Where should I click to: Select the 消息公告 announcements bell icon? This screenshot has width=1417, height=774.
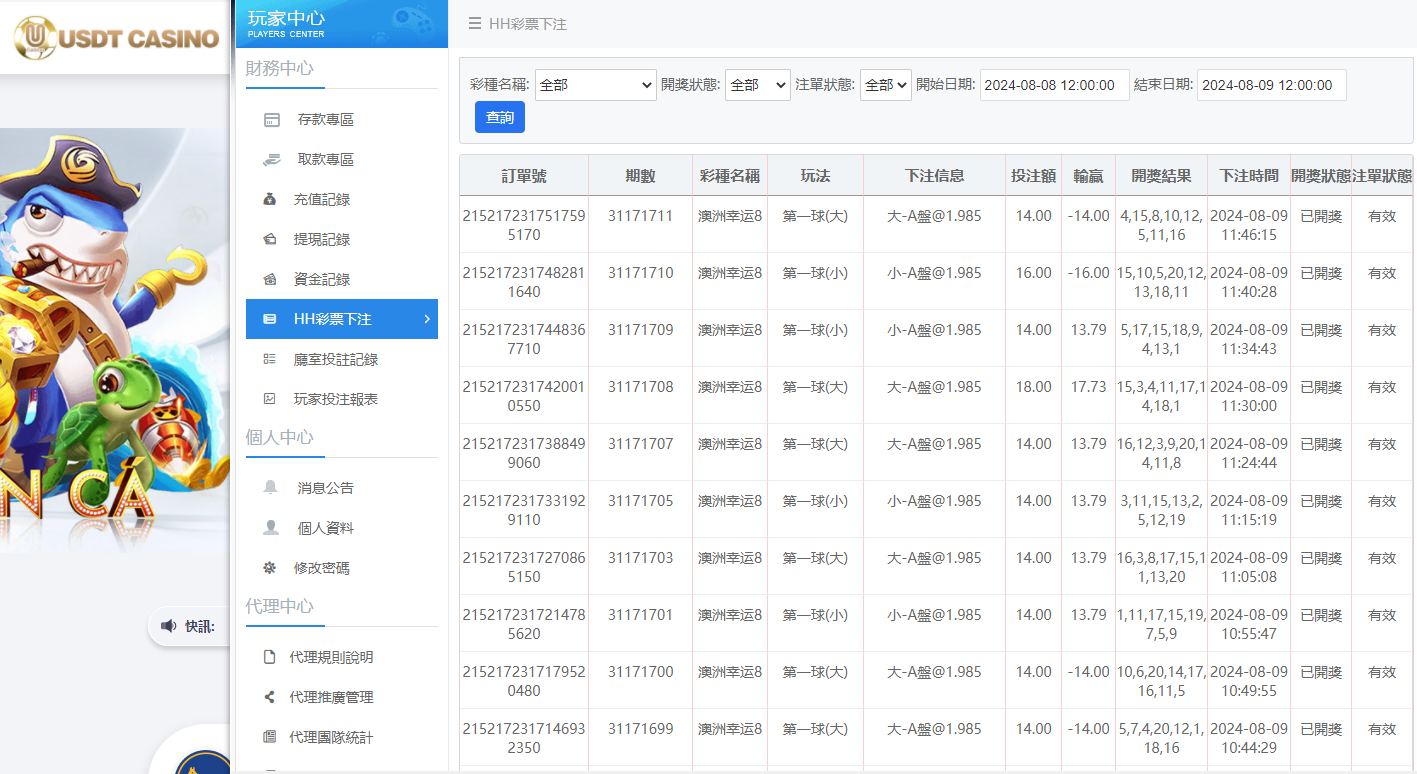272,487
